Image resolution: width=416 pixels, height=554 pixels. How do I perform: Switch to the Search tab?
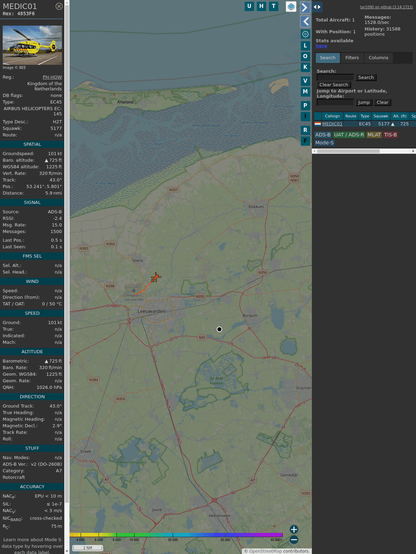coord(328,58)
